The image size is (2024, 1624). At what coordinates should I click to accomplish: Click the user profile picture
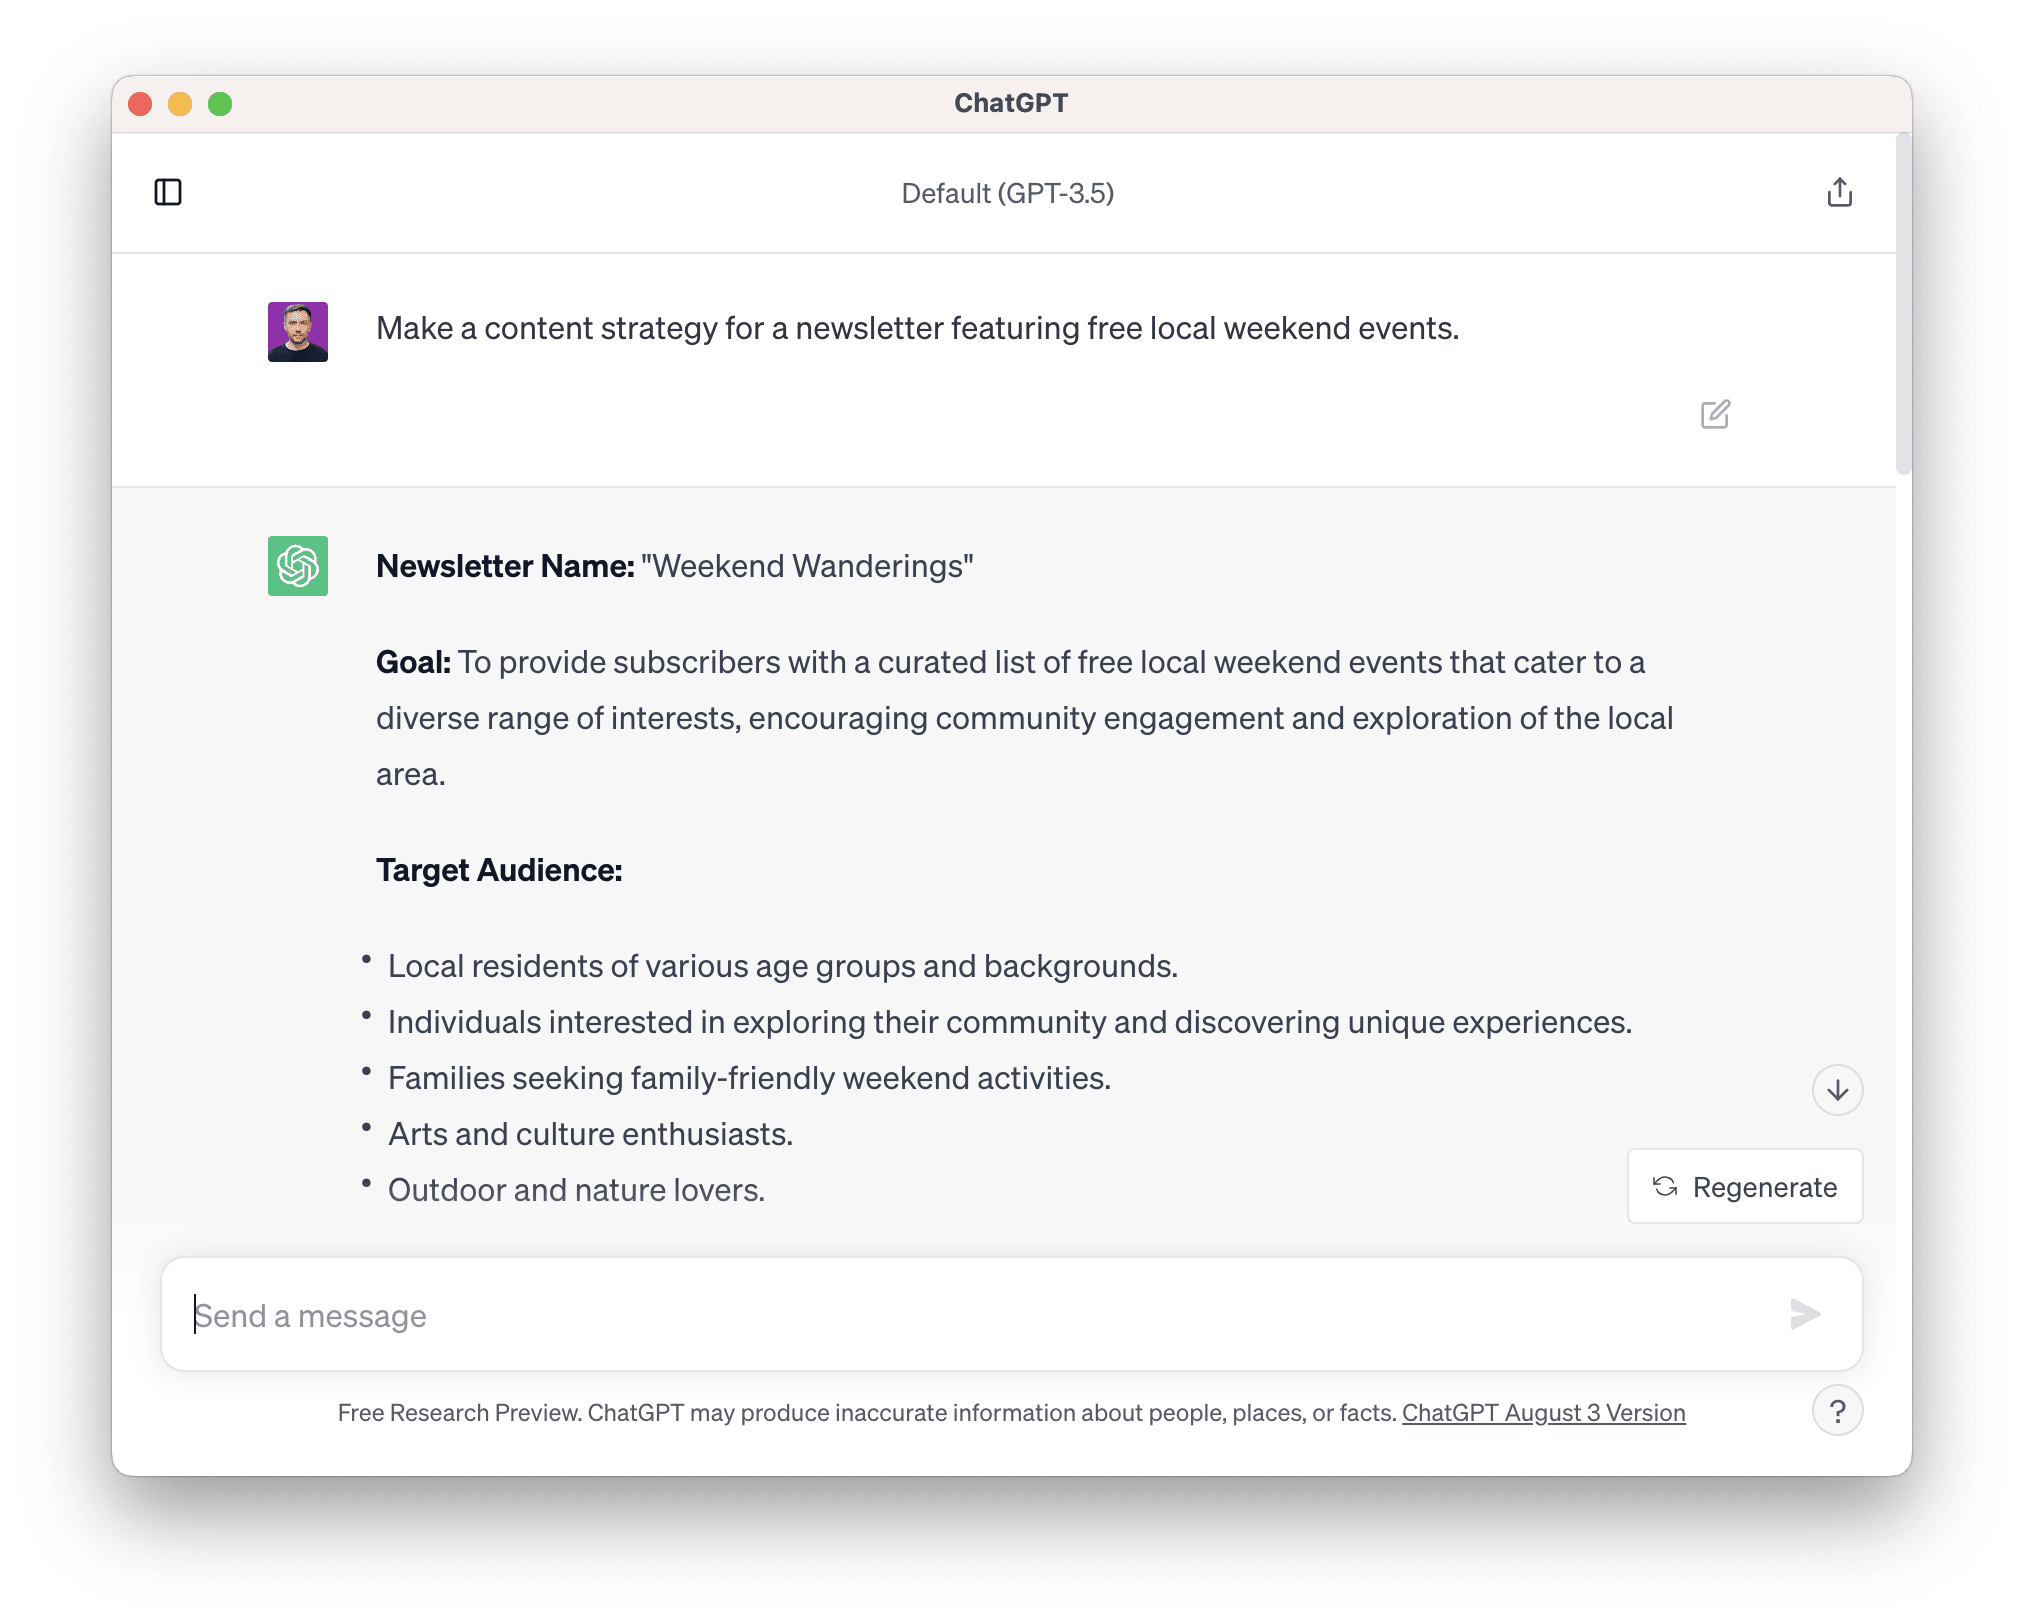297,330
